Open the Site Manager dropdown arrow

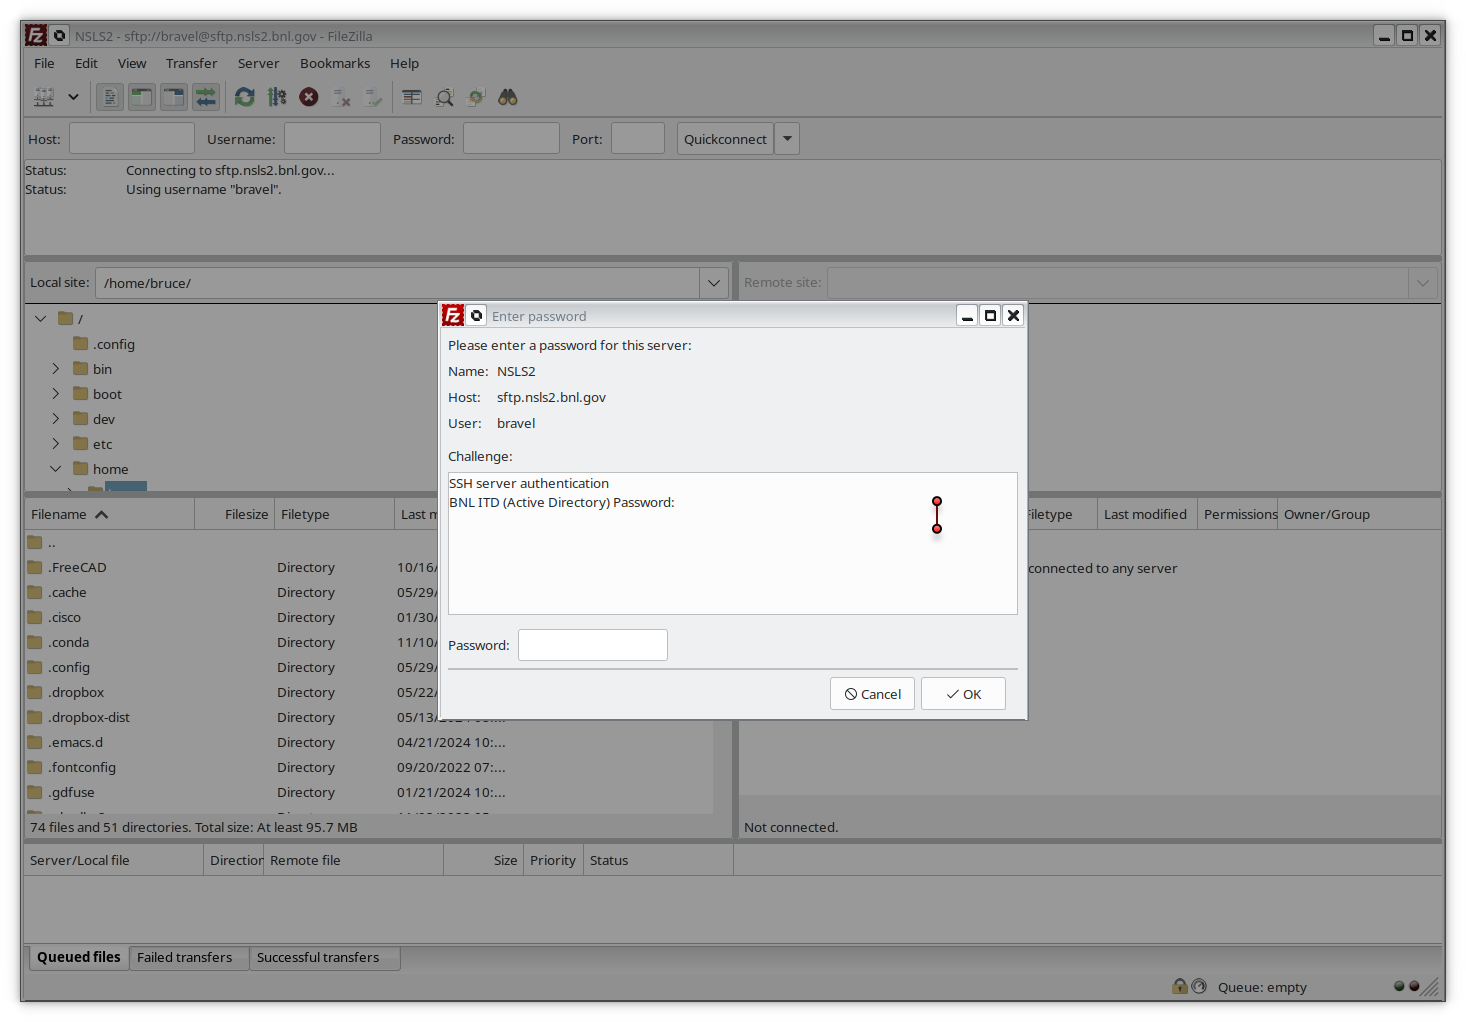(73, 97)
